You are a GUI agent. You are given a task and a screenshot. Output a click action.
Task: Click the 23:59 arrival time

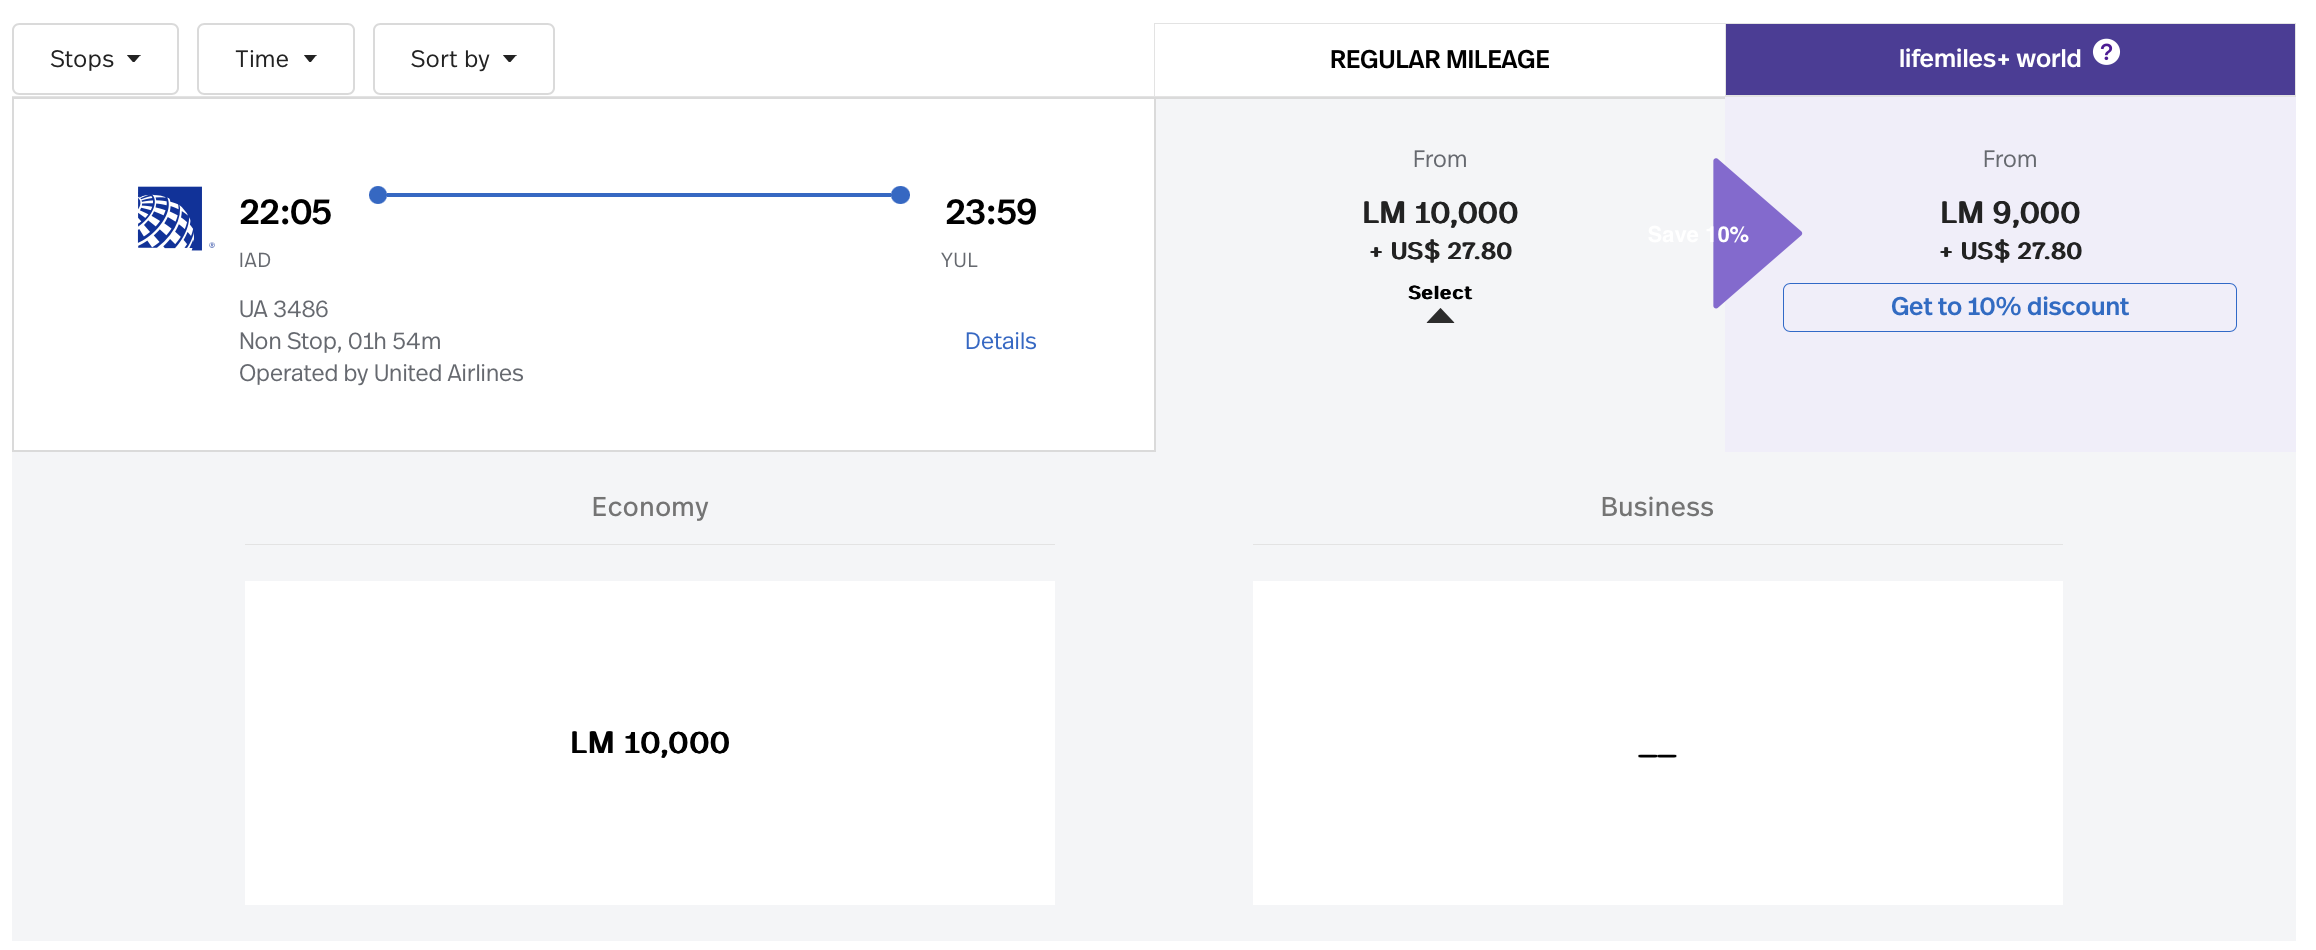[x=991, y=212]
